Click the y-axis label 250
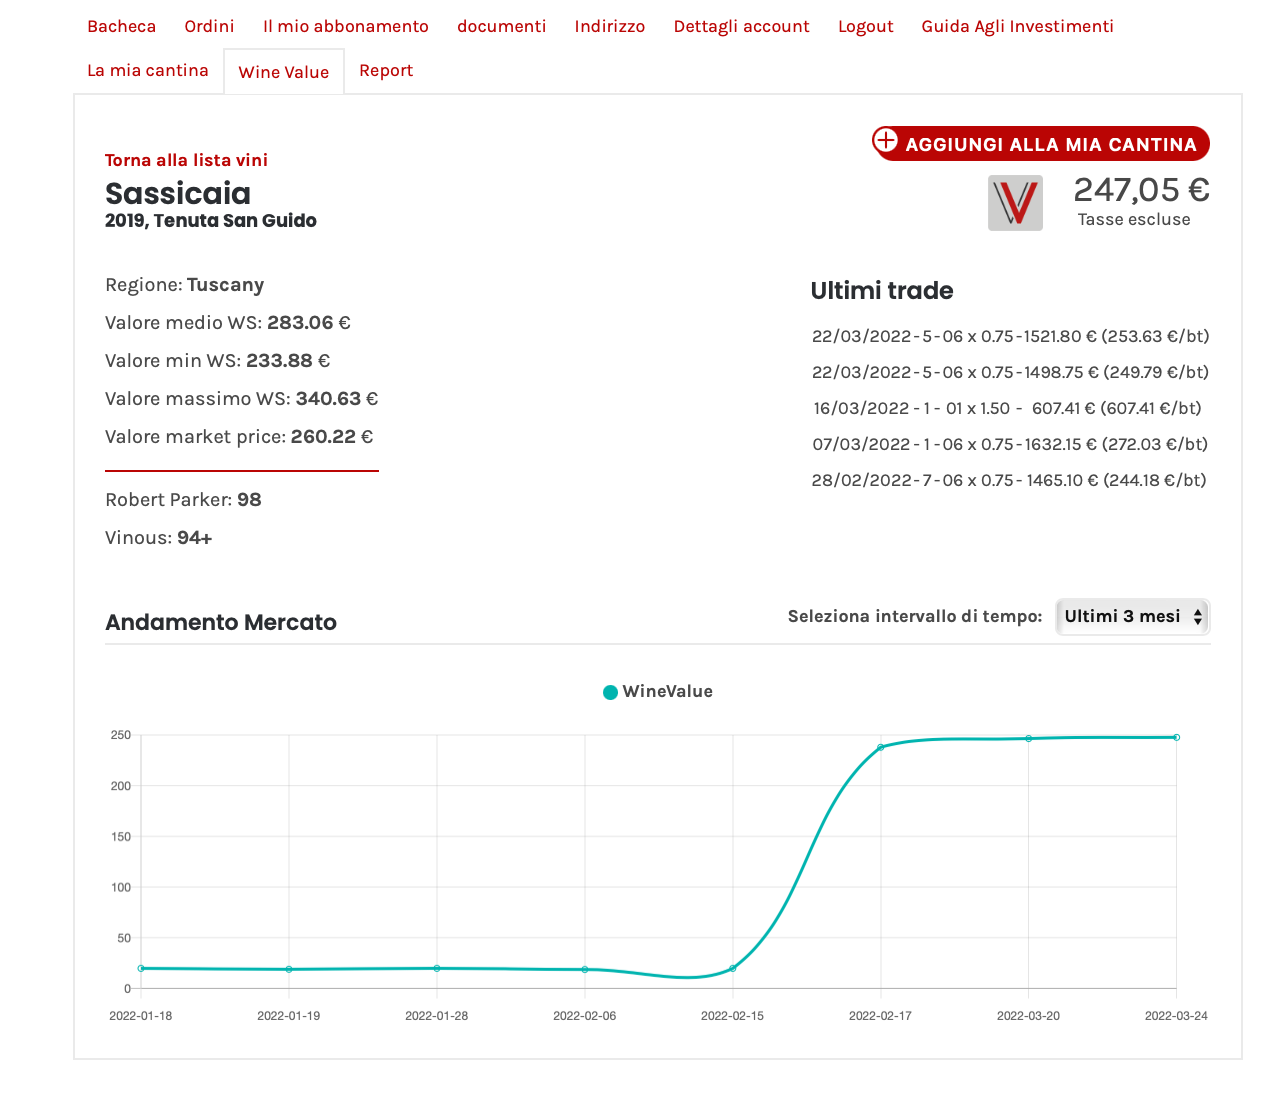Image resolution: width=1288 pixels, height=1098 pixels. (x=121, y=735)
